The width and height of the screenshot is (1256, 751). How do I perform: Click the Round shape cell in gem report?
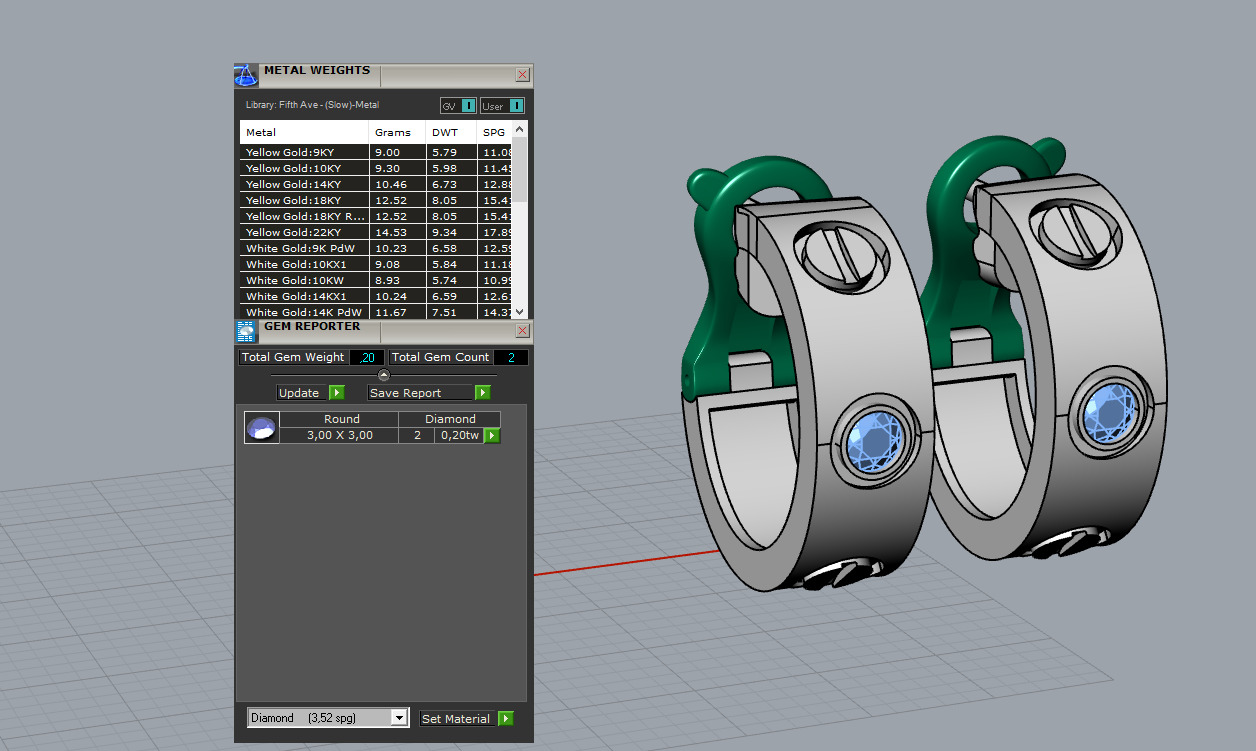pyautogui.click(x=341, y=419)
